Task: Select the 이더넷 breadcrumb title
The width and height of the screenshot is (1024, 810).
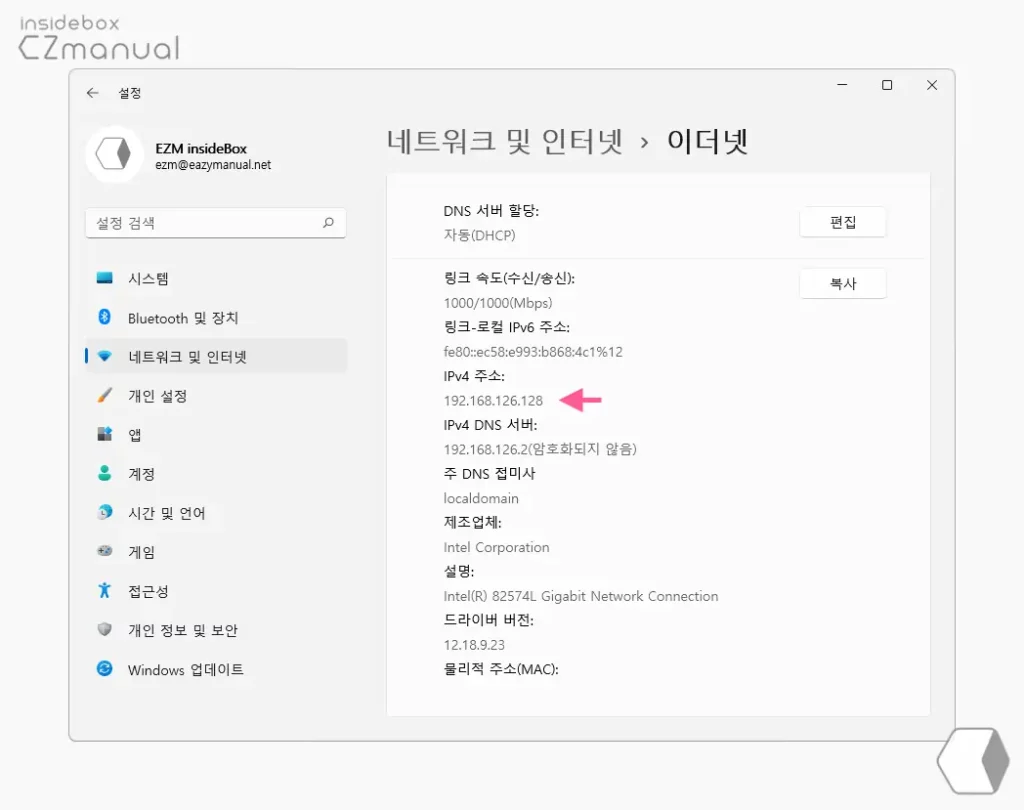Action: click(x=707, y=141)
